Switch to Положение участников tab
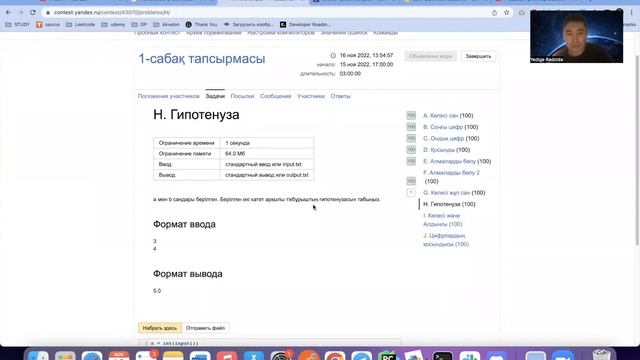640x360 pixels. coord(169,96)
